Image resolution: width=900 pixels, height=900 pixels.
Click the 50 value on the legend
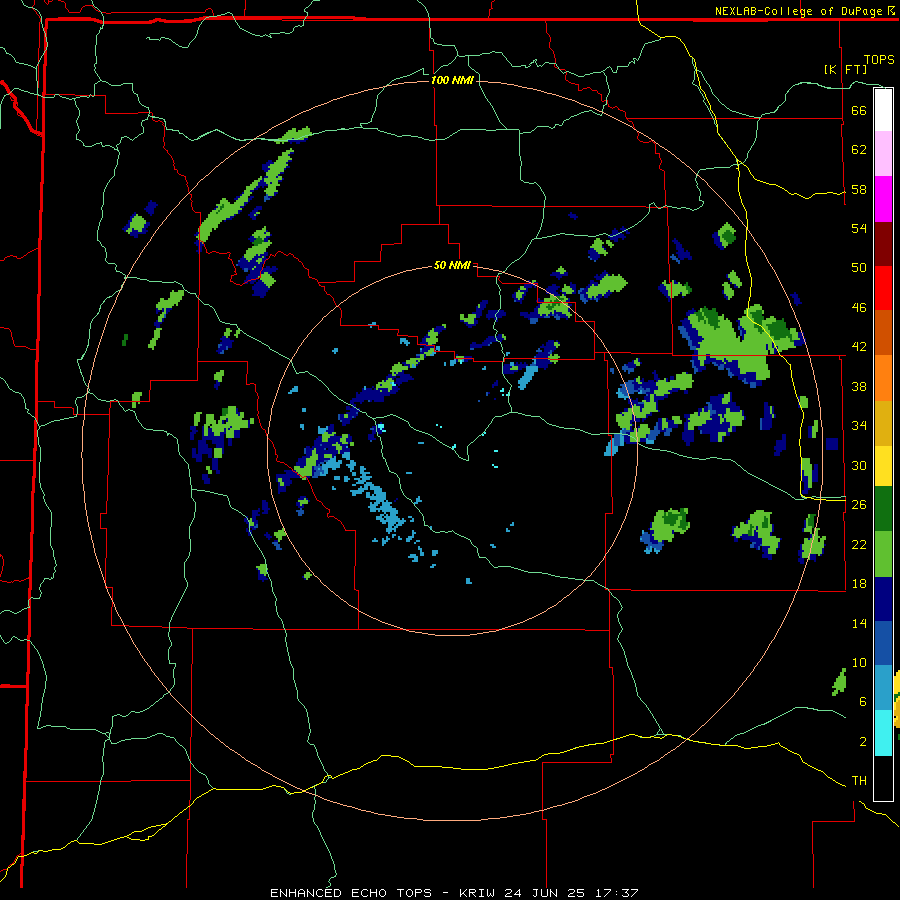(x=859, y=268)
